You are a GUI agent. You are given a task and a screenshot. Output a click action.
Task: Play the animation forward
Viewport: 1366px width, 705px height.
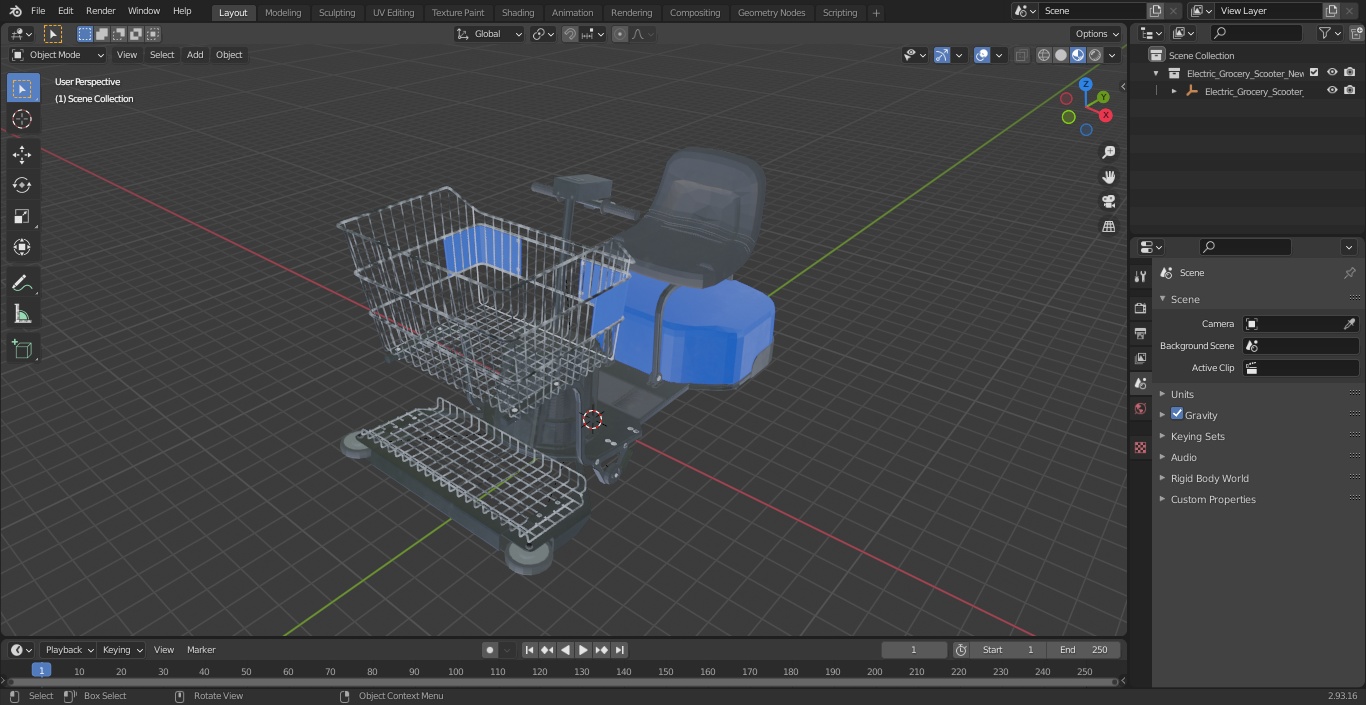coord(583,650)
